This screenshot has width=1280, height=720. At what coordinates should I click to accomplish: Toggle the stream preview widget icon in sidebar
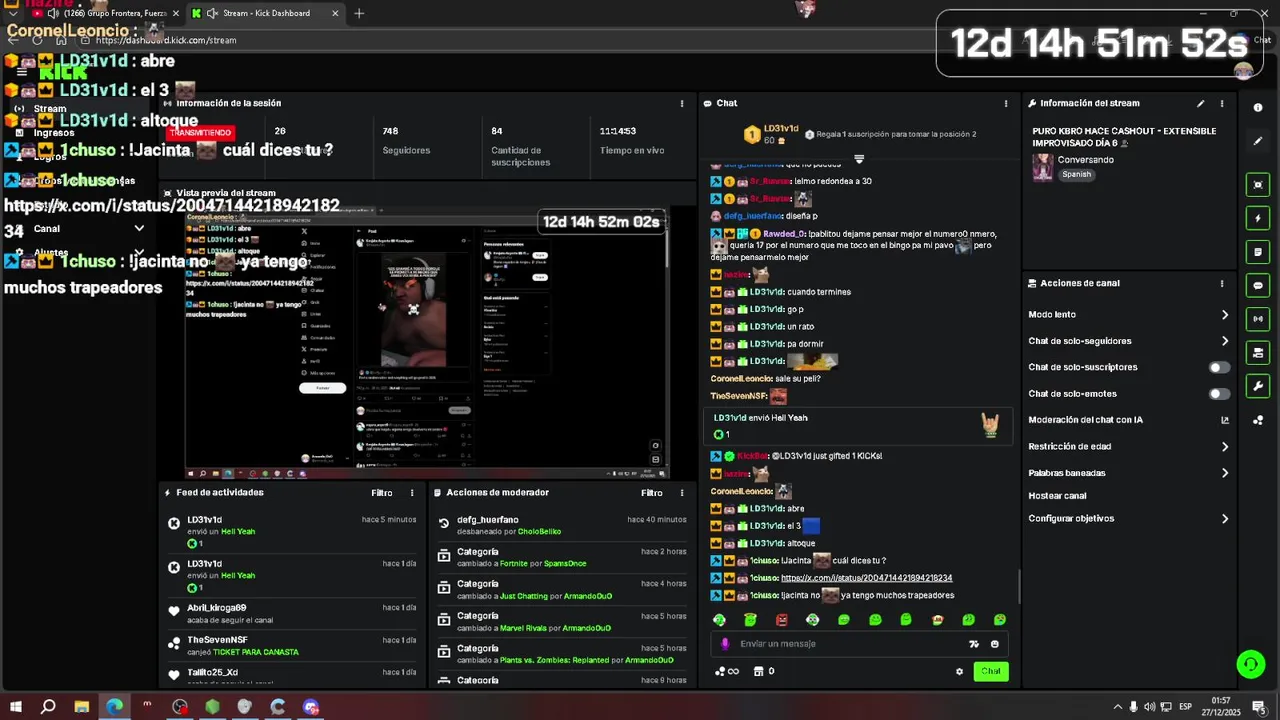(1258, 184)
